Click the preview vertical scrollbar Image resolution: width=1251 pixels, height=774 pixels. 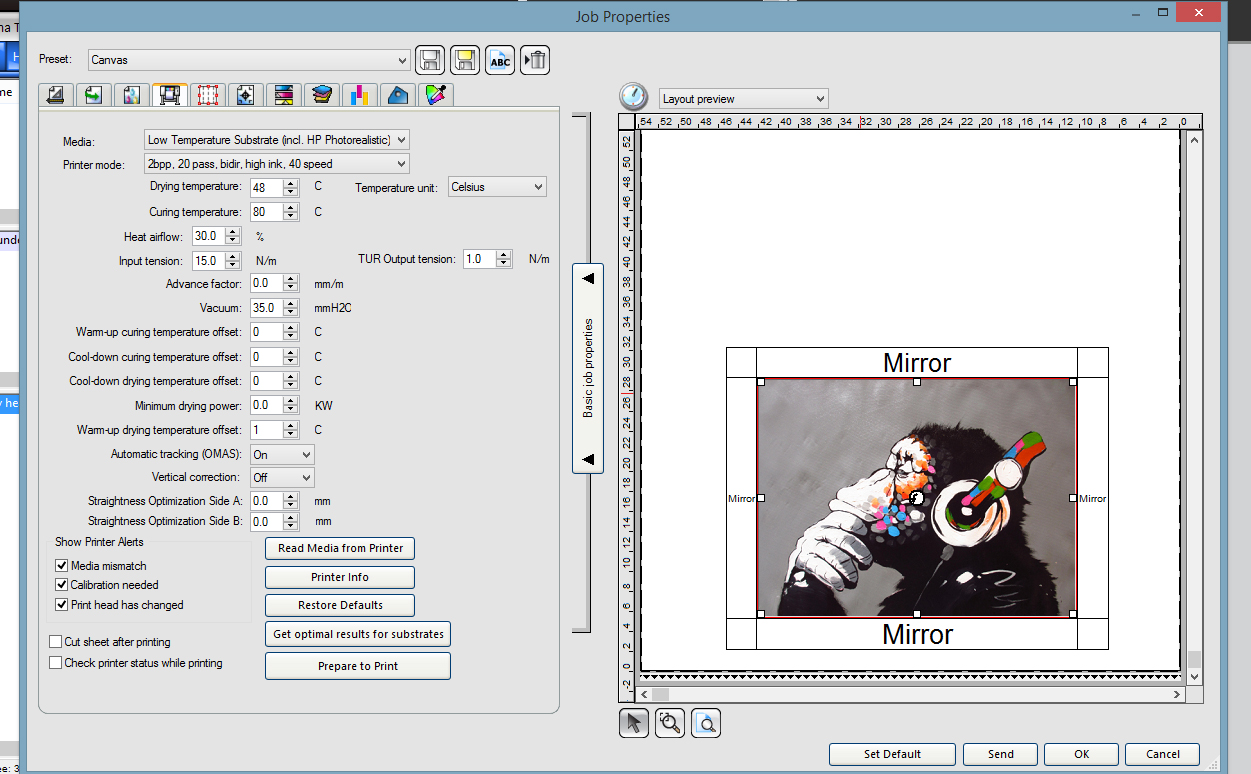1193,408
